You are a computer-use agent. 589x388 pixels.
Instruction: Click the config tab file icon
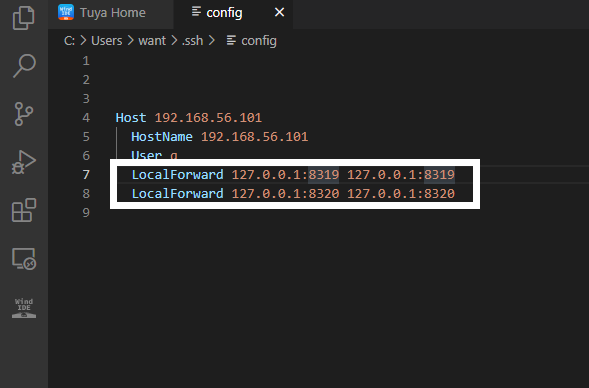click(x=196, y=11)
